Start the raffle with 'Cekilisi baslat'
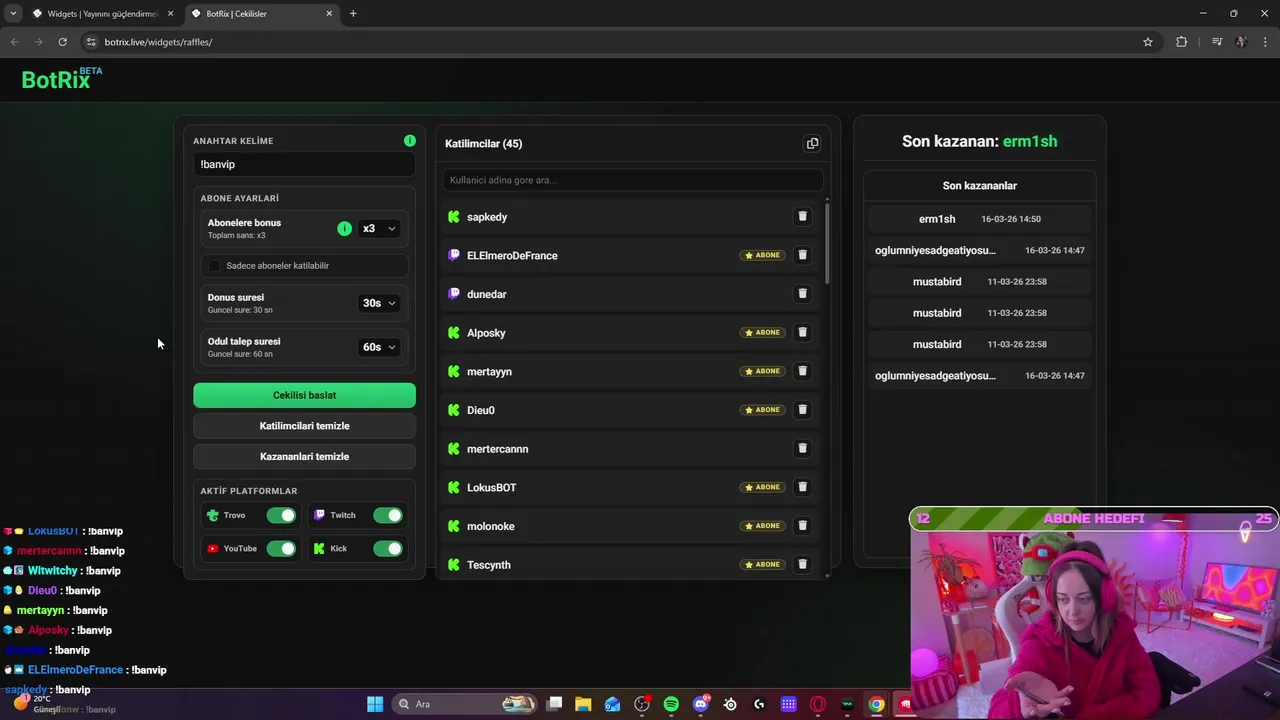 [304, 395]
